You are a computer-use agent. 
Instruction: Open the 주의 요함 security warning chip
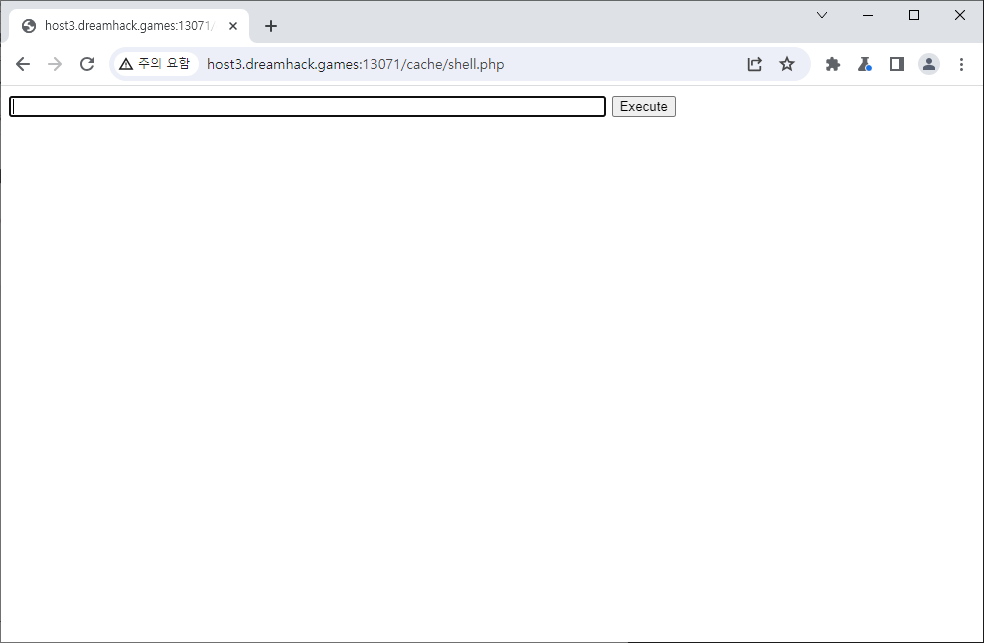pos(154,64)
